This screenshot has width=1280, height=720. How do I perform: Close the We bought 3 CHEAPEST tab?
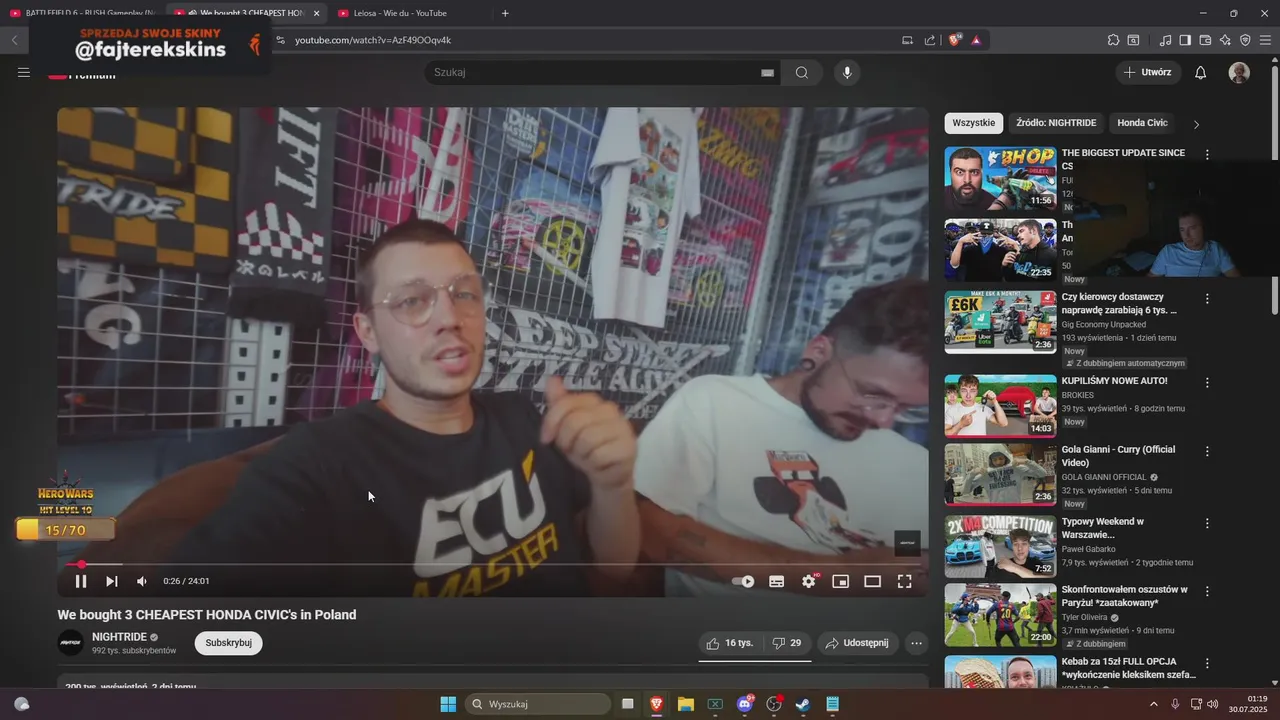[x=316, y=13]
